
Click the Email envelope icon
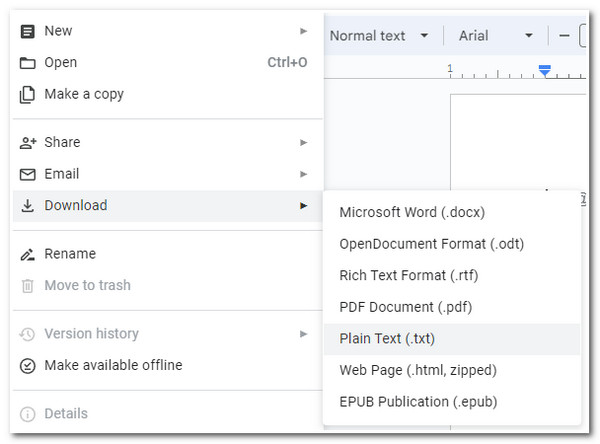coord(27,174)
